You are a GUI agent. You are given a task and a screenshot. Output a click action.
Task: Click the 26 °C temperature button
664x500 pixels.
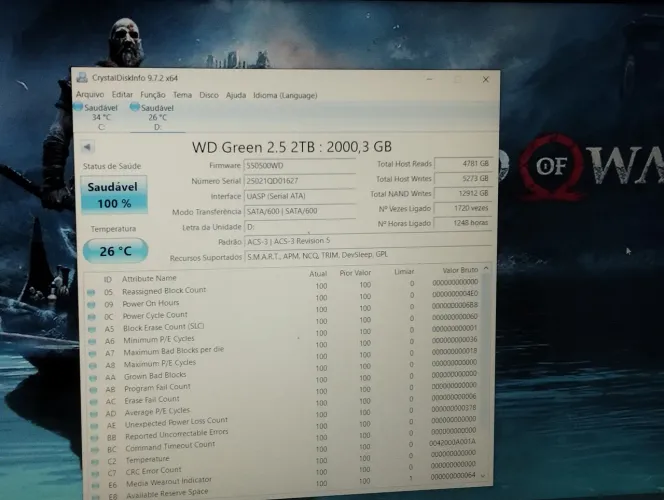(115, 251)
